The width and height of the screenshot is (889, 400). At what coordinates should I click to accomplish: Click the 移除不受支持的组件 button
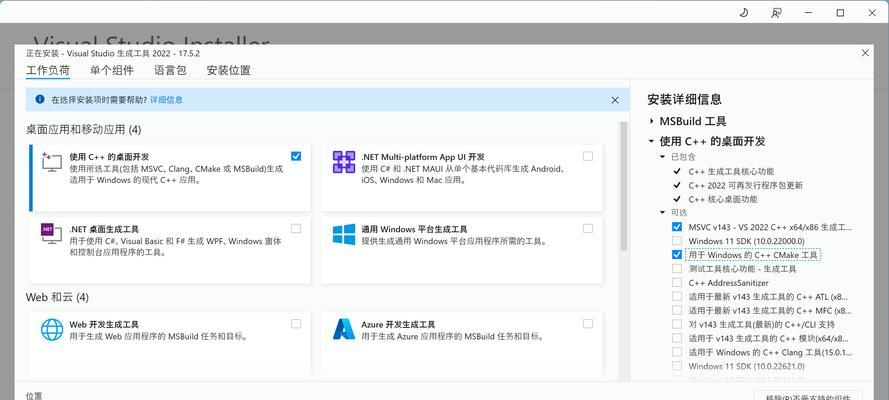(808, 395)
